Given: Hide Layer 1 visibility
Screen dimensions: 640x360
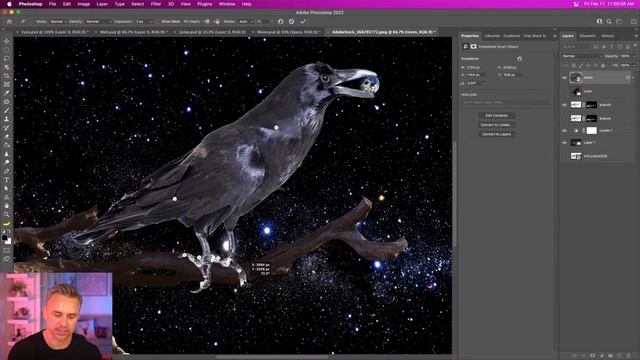Looking at the screenshot, I should point(564,142).
